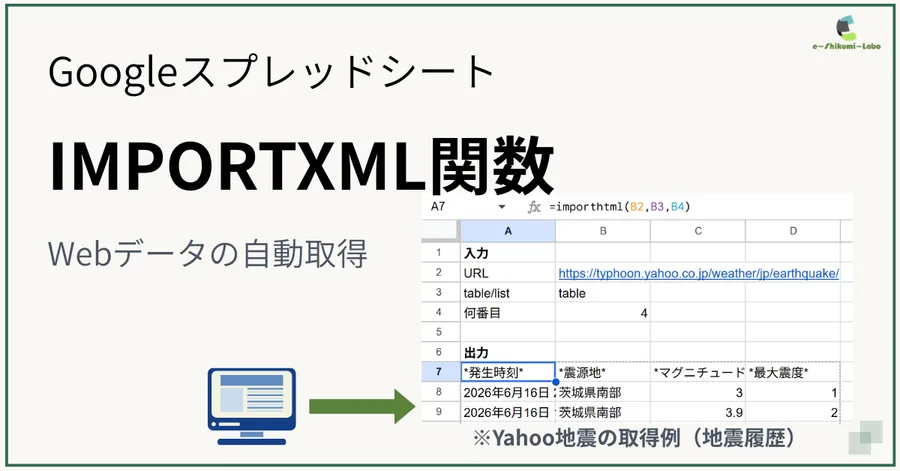Image resolution: width=900 pixels, height=471 pixels.
Task: Click 茨城県南部 cell in row 8
Action: click(x=603, y=392)
